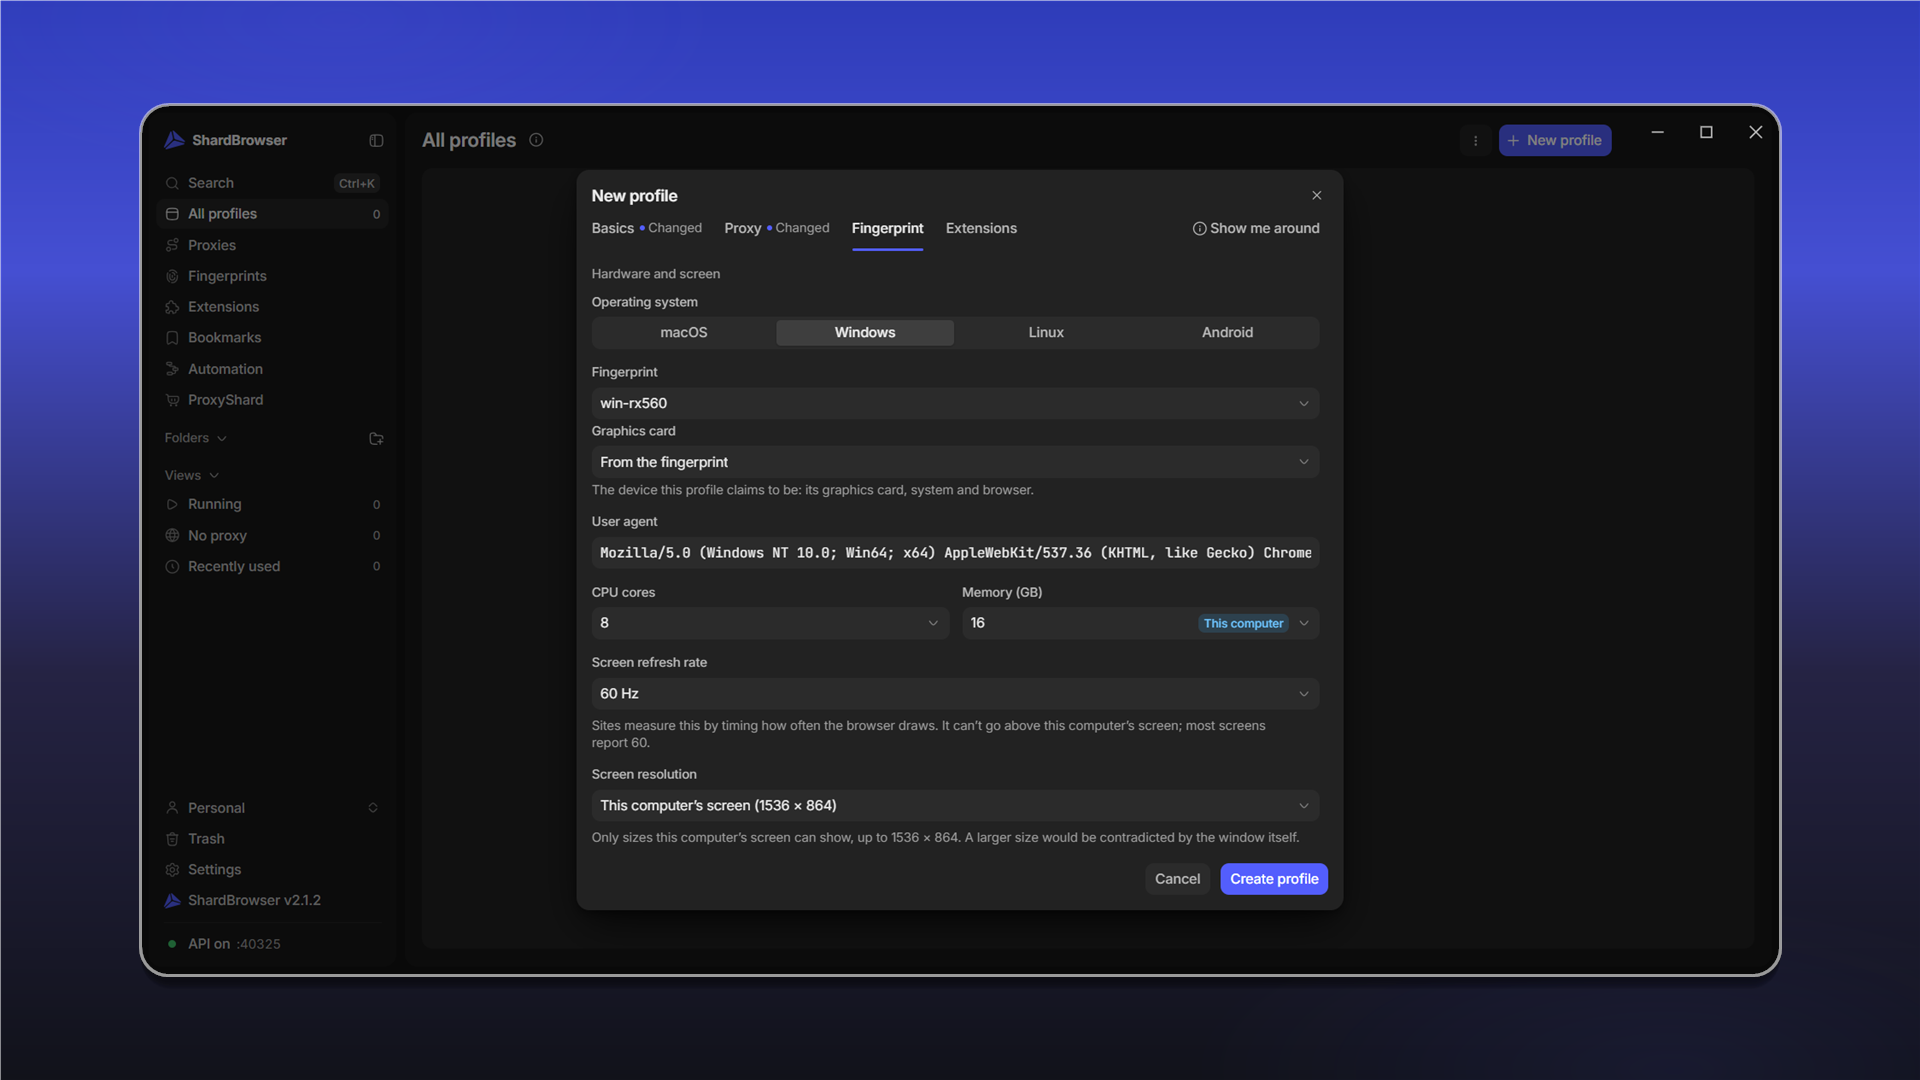Image resolution: width=1920 pixels, height=1080 pixels.
Task: Open Bookmarks in sidebar
Action: coord(272,338)
